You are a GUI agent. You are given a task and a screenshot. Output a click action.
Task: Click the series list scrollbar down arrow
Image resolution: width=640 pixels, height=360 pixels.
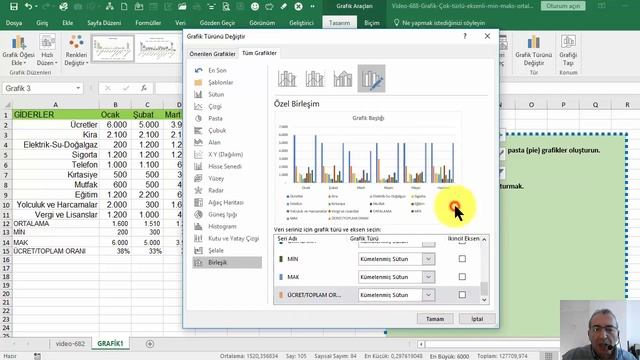coord(484,300)
